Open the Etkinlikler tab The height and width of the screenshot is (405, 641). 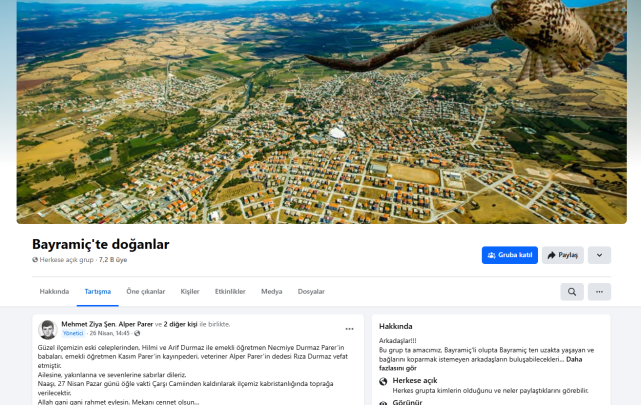[230, 291]
